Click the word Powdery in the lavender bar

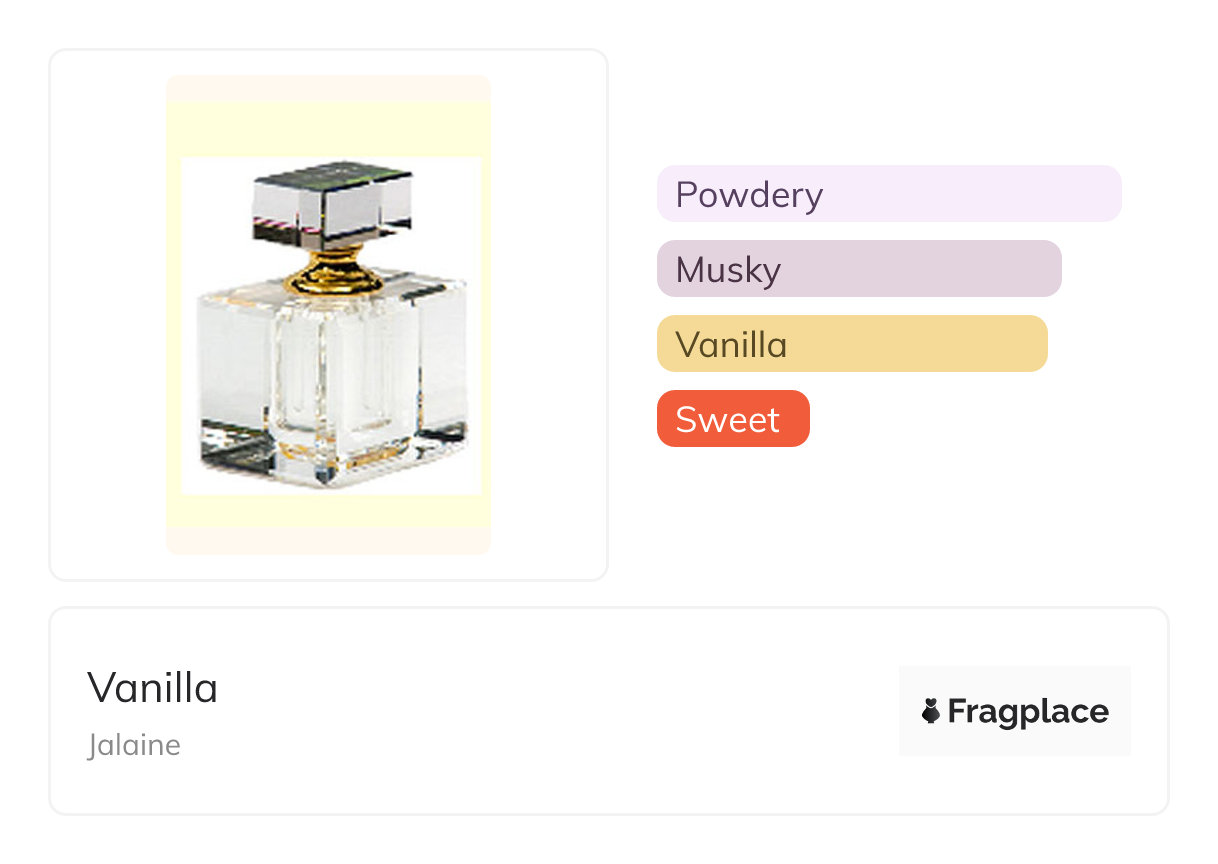749,194
